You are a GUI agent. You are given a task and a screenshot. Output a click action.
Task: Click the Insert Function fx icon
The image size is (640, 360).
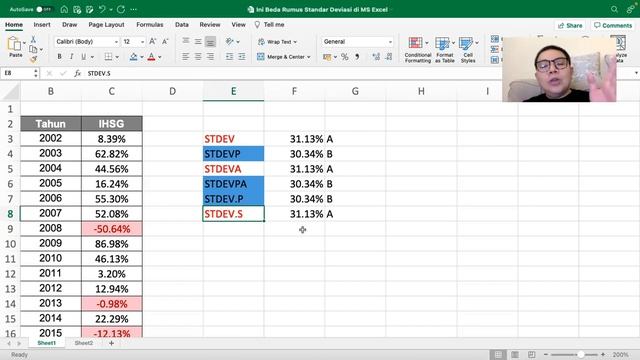tap(78, 73)
